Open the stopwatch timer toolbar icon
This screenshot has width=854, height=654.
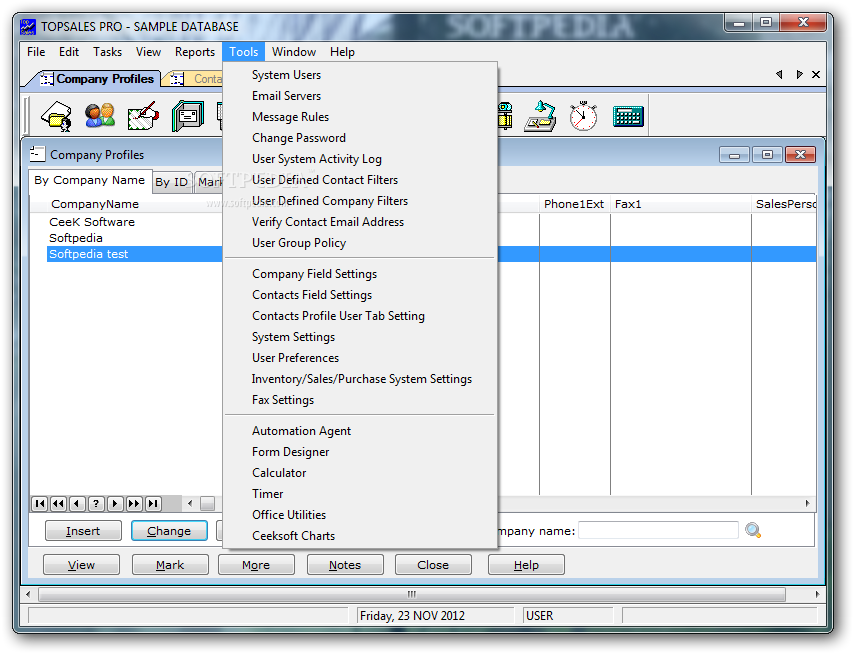[x=583, y=116]
